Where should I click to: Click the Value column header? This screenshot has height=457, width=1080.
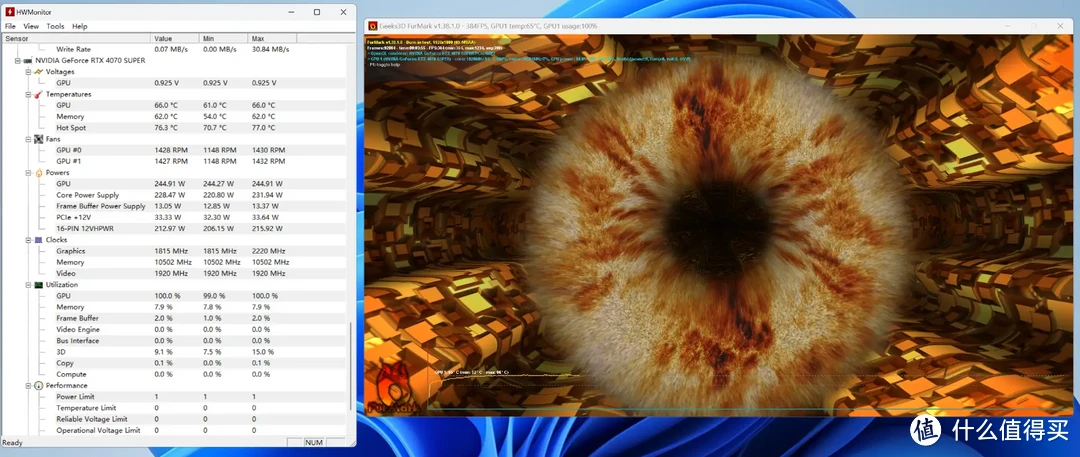tap(175, 39)
